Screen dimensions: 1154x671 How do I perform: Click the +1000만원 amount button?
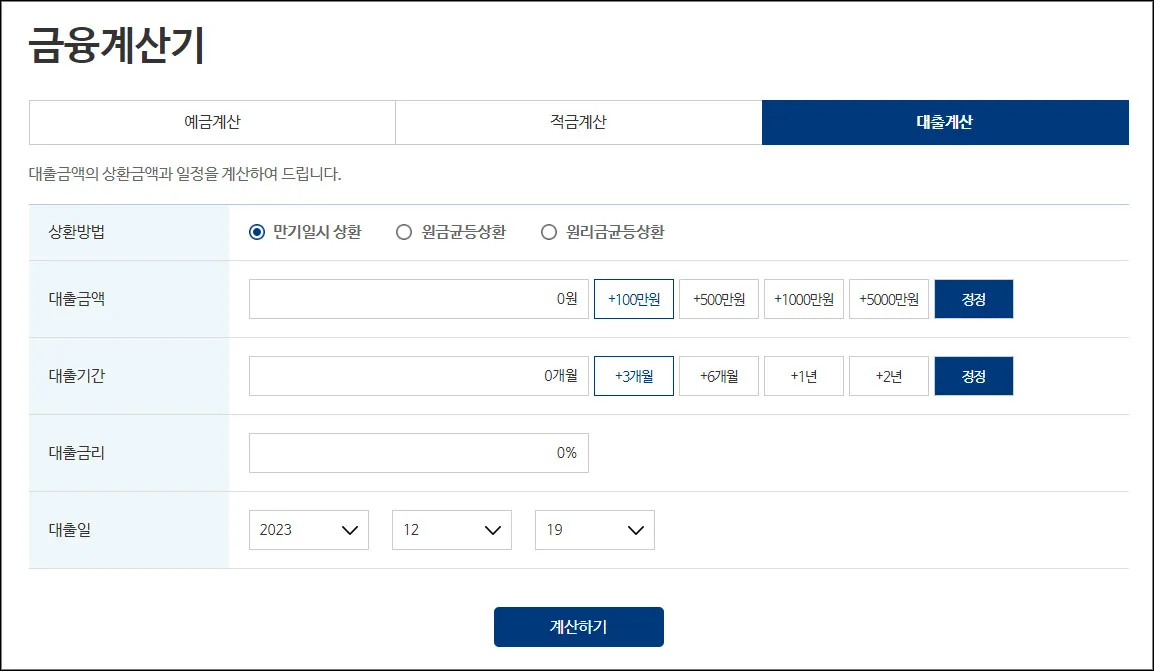tap(803, 298)
